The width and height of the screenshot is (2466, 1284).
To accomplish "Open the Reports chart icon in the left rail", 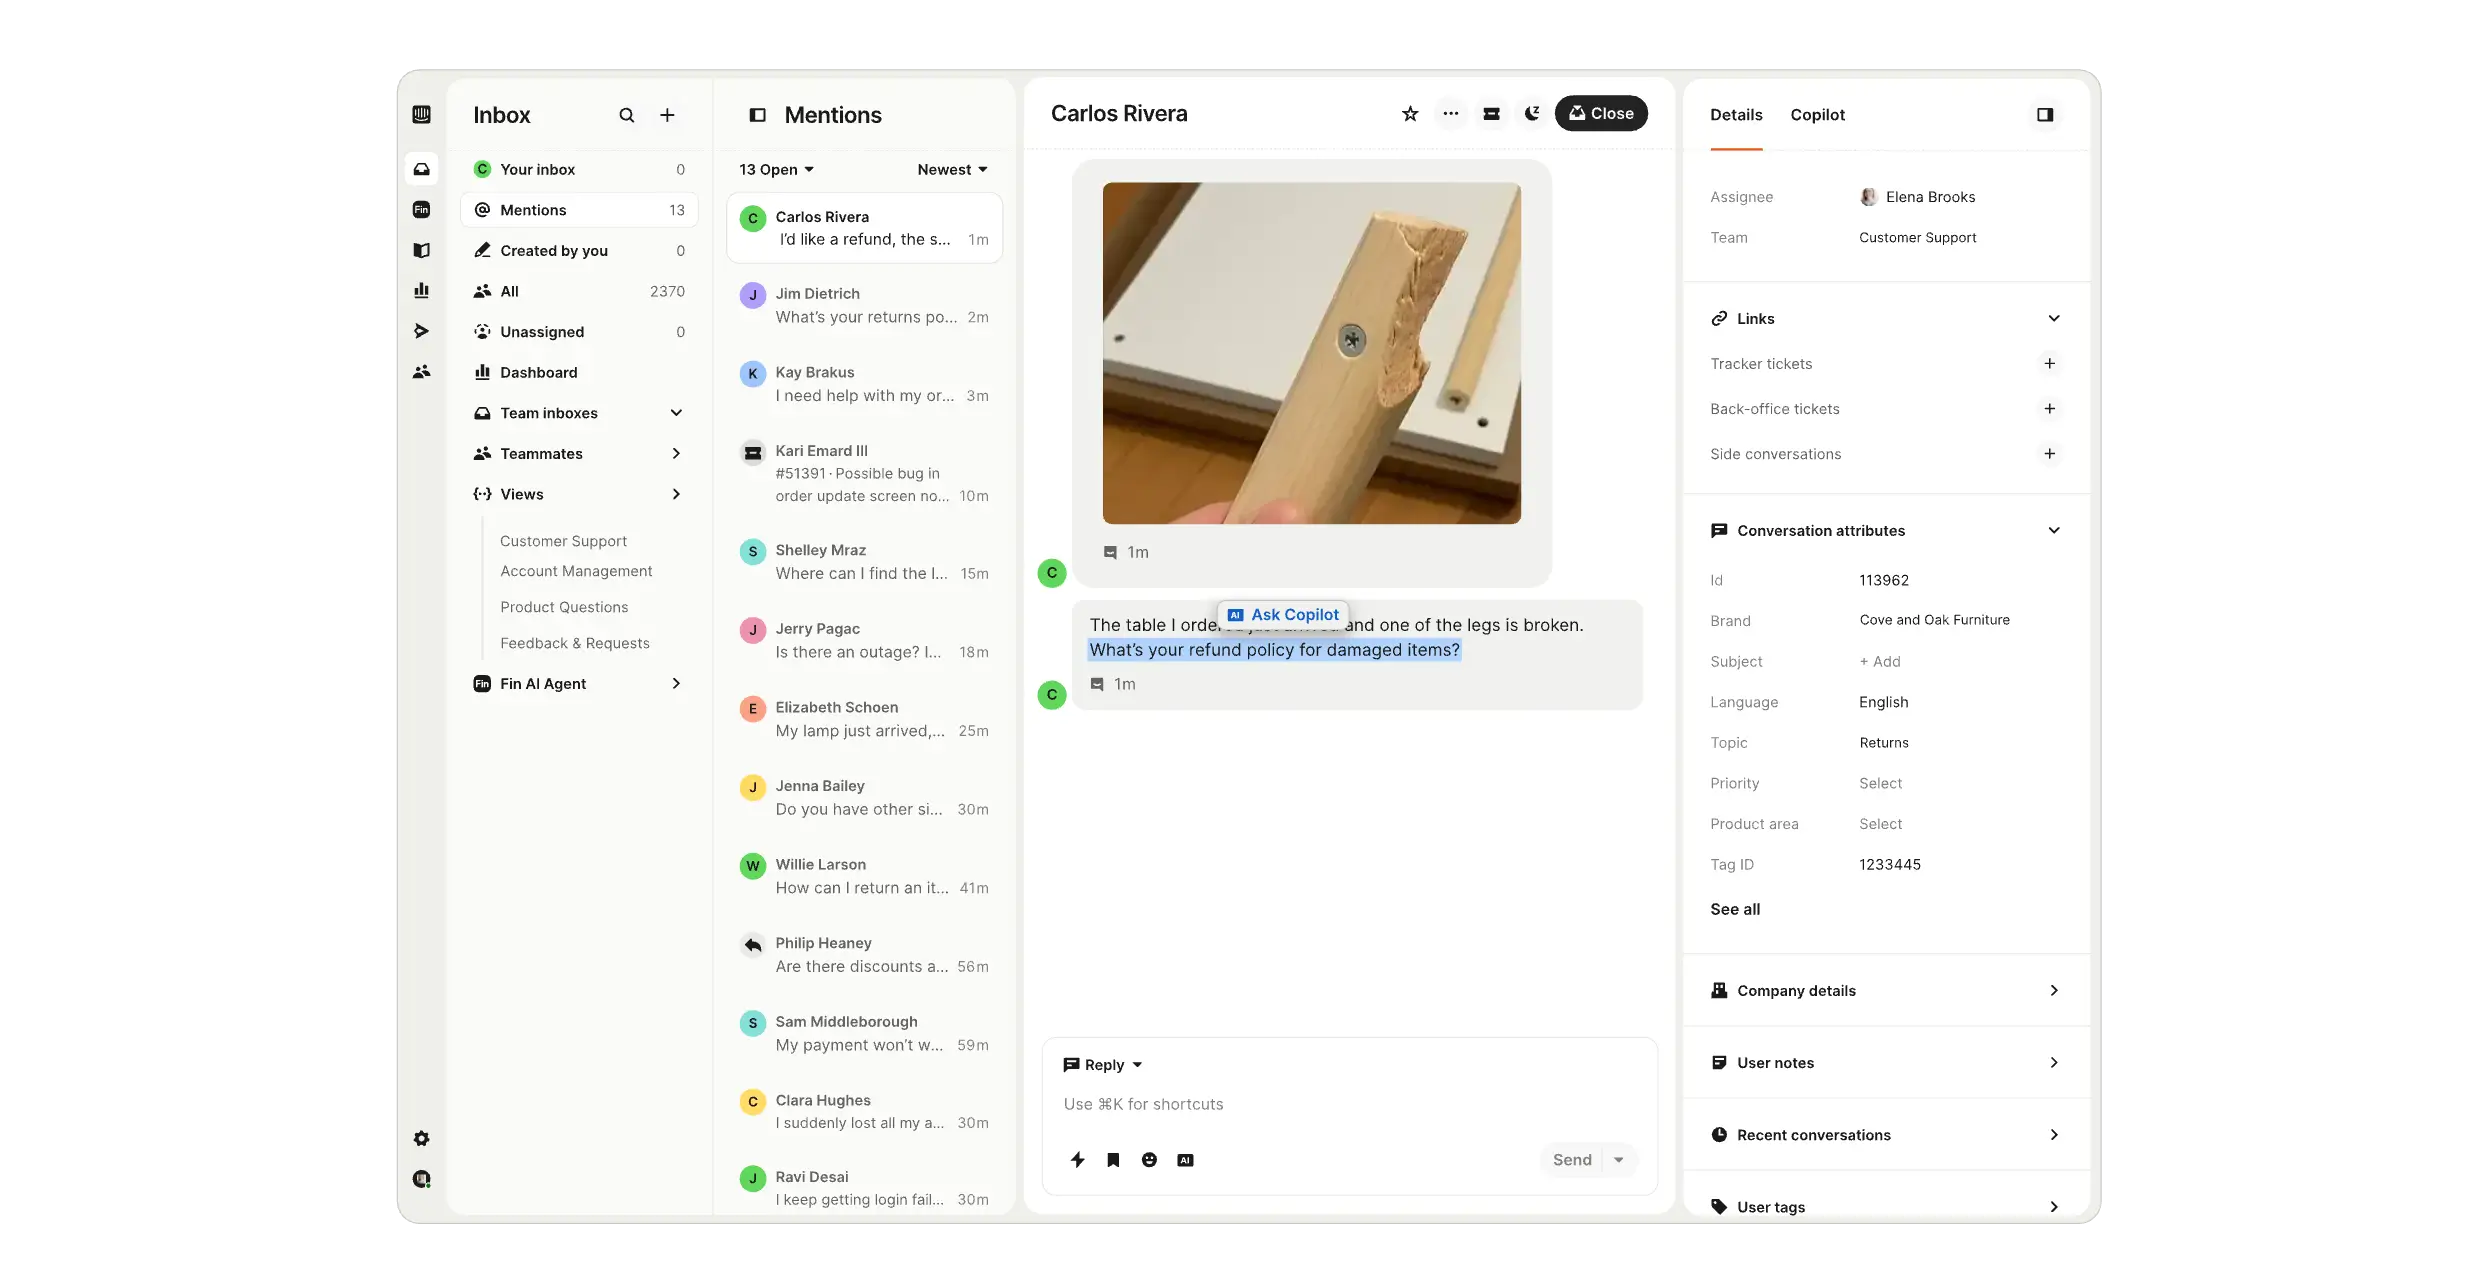I will [x=421, y=290].
